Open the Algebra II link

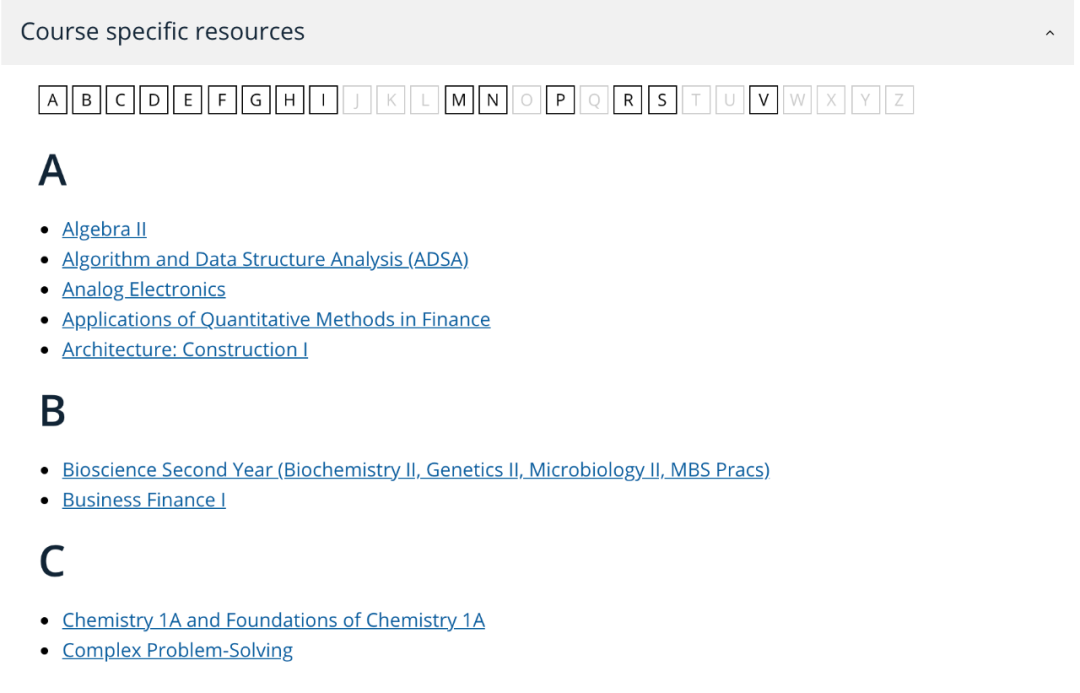(104, 229)
